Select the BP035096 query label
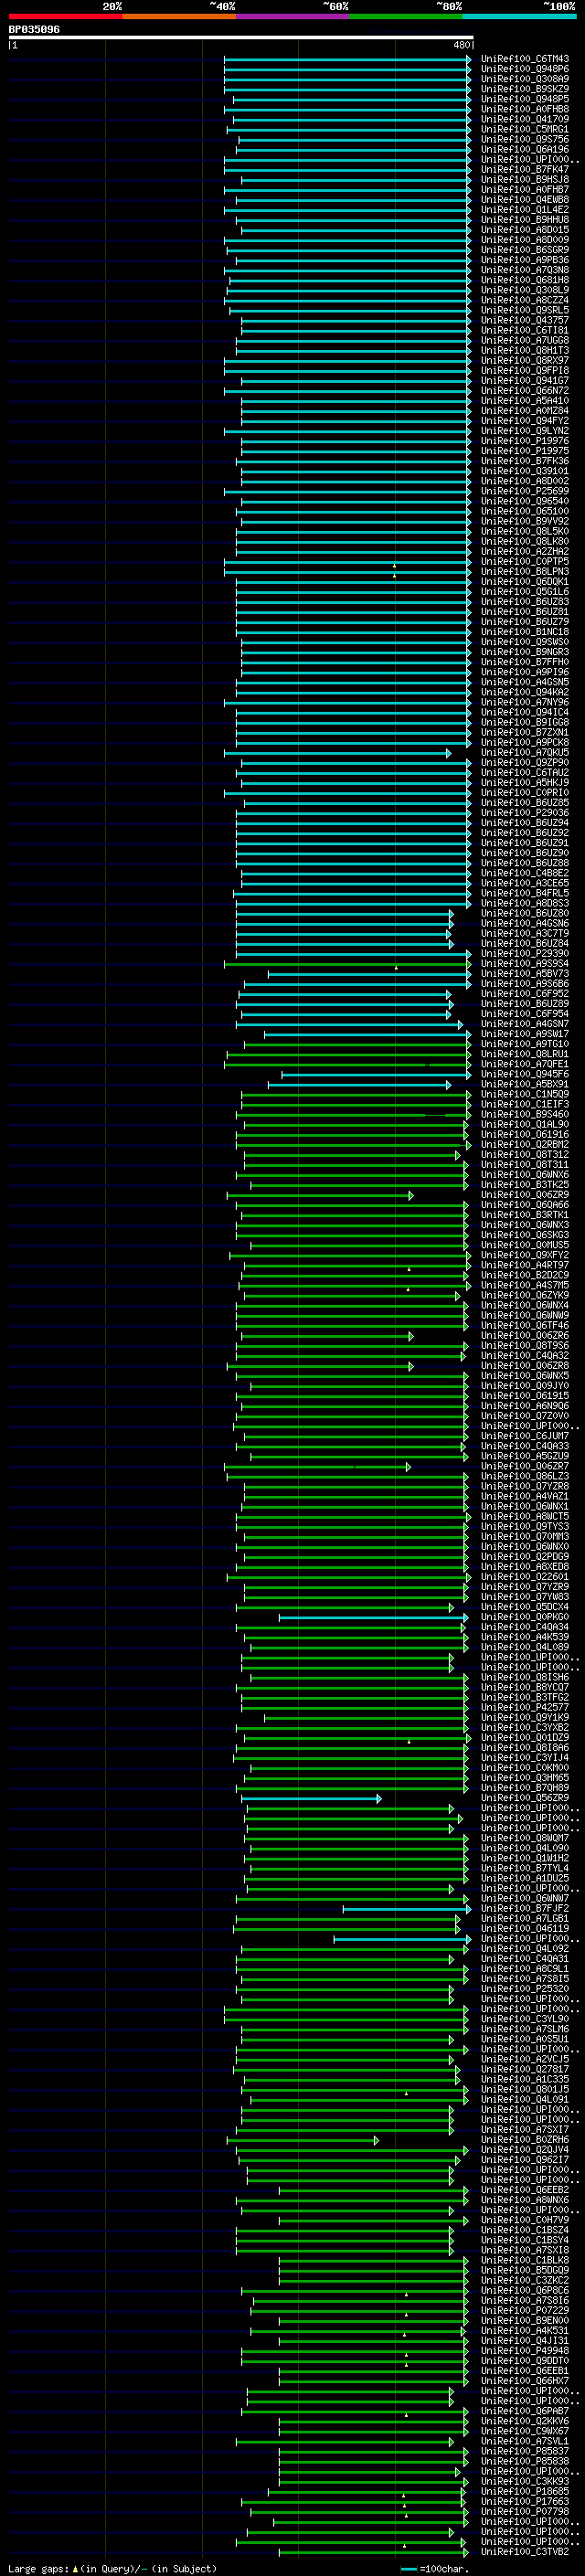 (x=34, y=30)
